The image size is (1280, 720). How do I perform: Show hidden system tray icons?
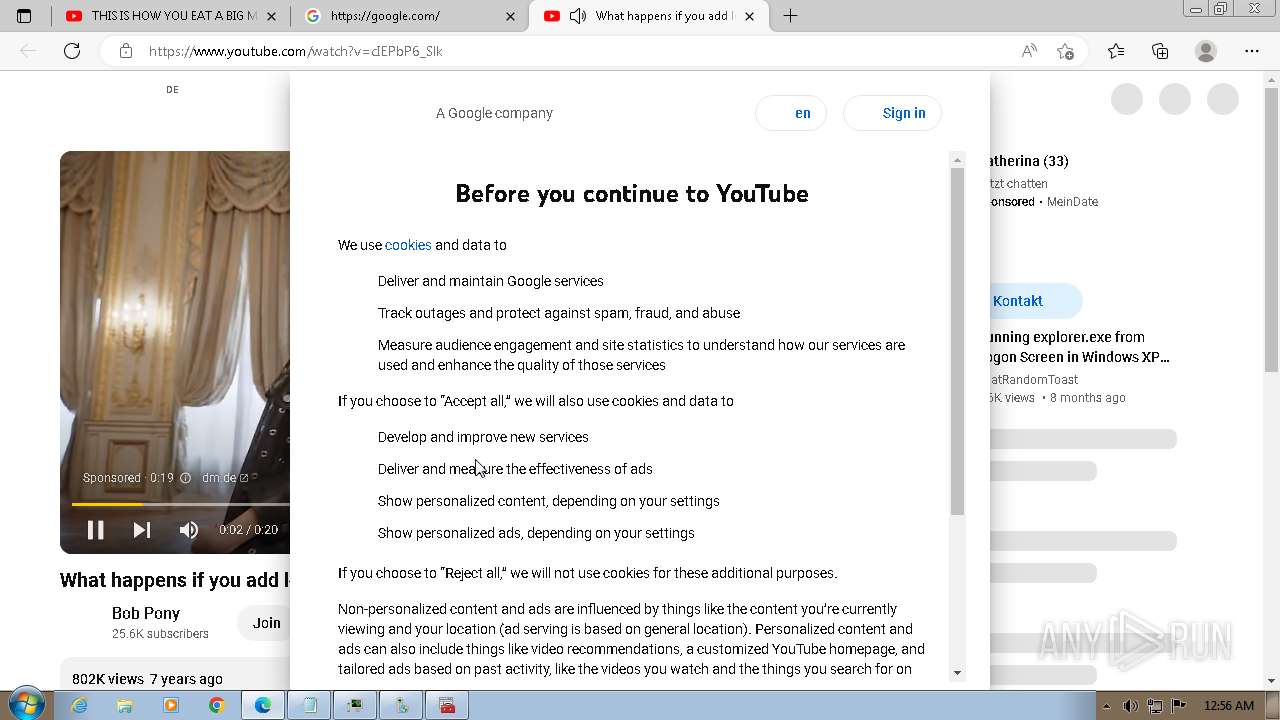point(1107,706)
